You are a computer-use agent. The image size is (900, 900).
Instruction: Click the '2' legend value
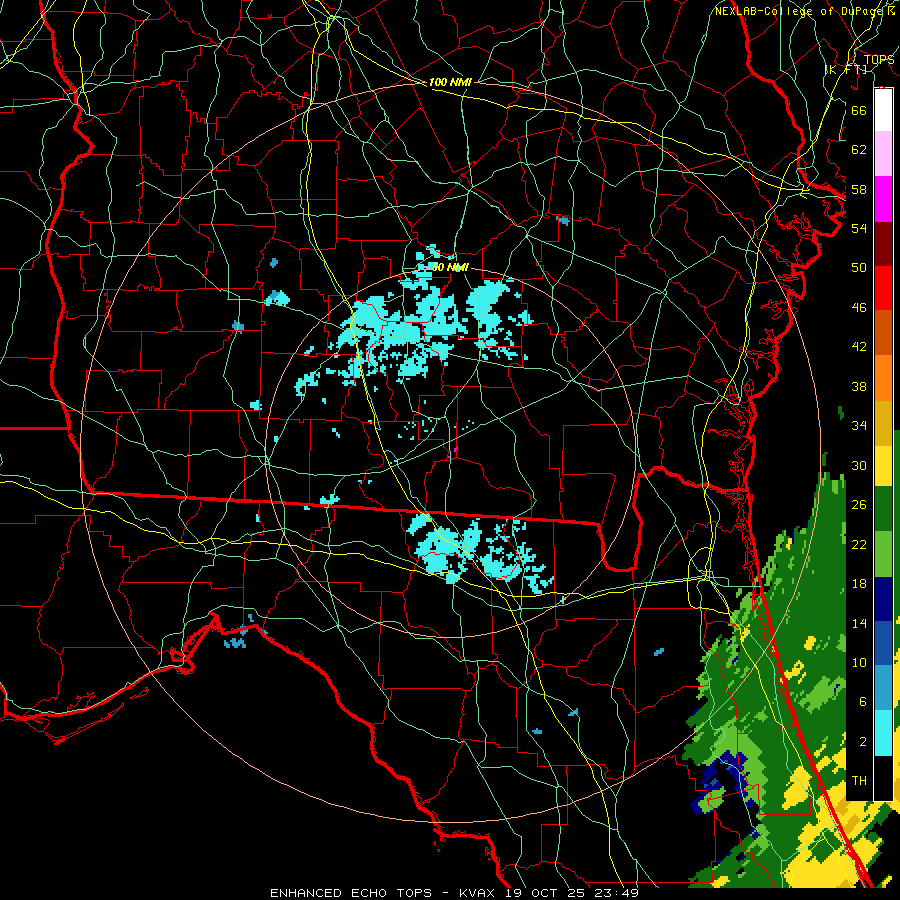tap(863, 742)
